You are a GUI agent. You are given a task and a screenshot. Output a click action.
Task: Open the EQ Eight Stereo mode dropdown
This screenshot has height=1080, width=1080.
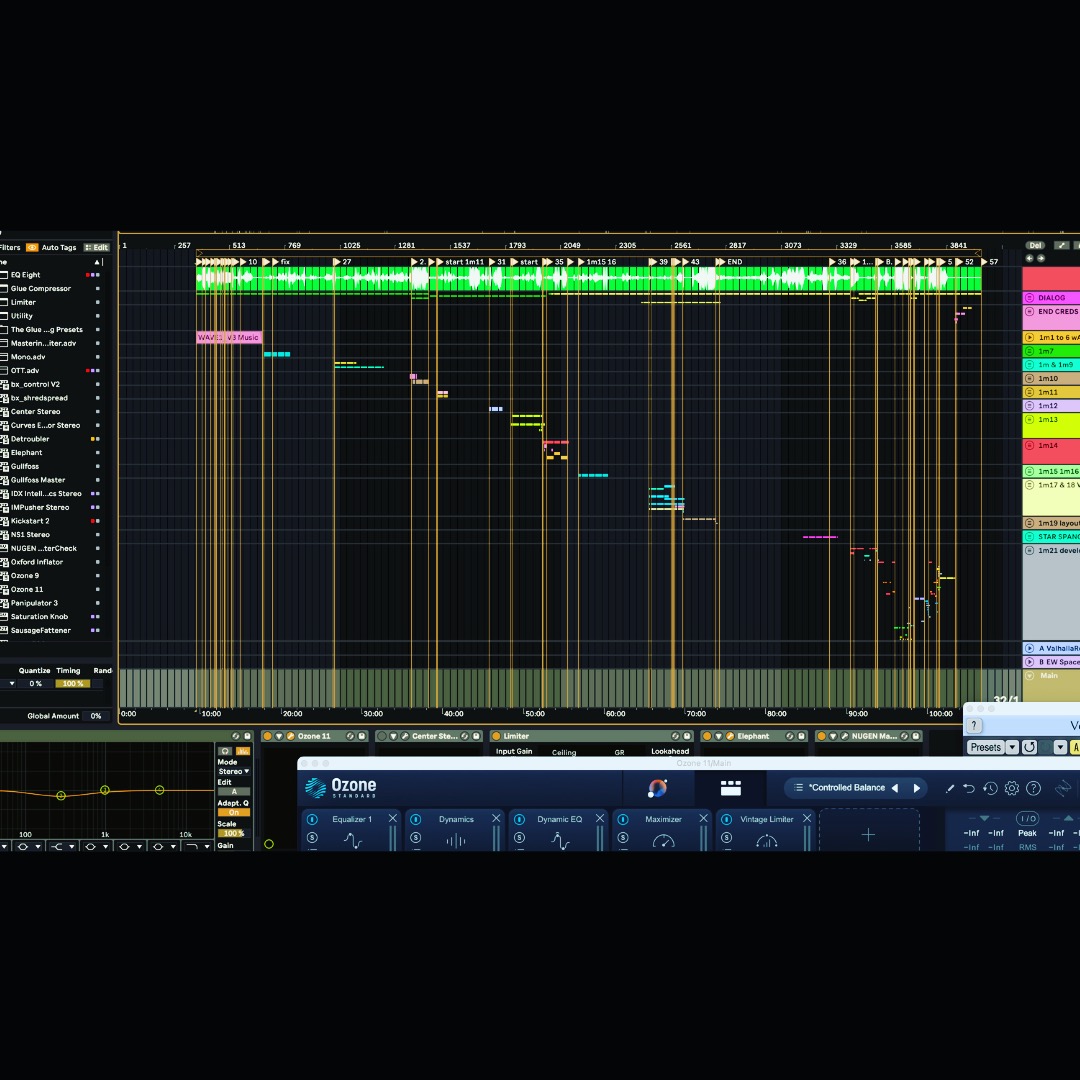233,771
